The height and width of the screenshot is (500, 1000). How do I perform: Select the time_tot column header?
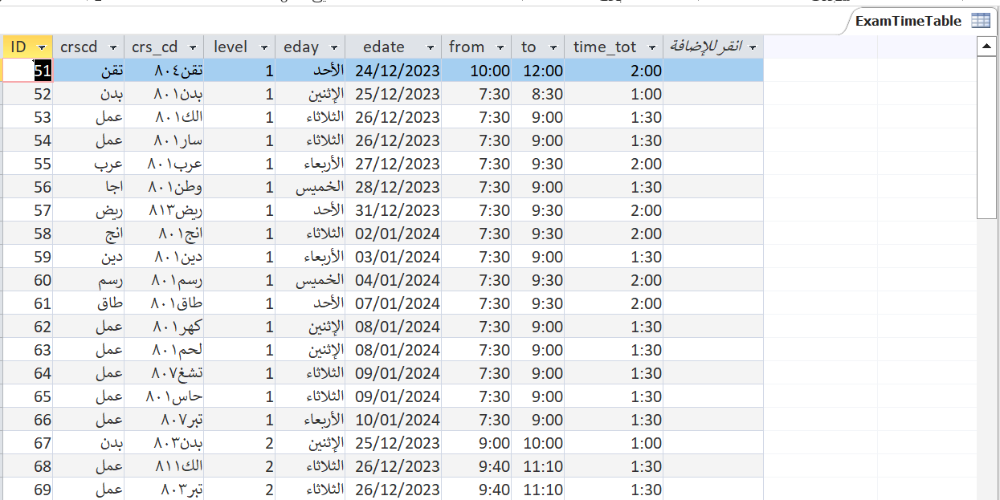point(614,47)
